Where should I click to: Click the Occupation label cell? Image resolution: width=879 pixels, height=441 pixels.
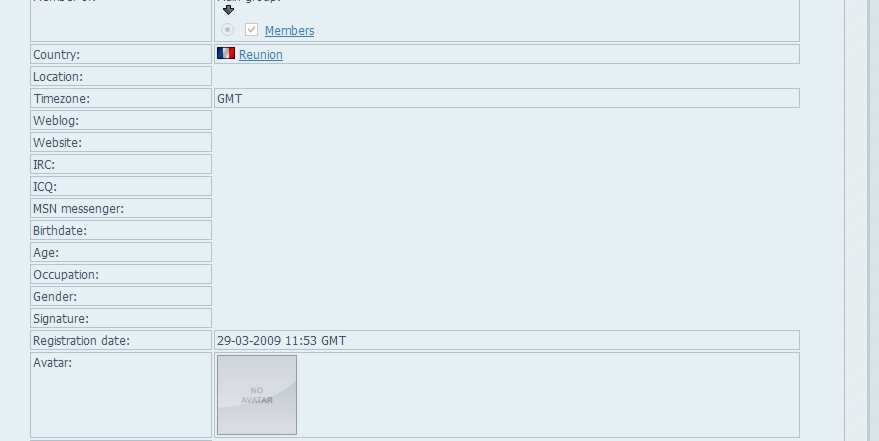click(x=121, y=275)
